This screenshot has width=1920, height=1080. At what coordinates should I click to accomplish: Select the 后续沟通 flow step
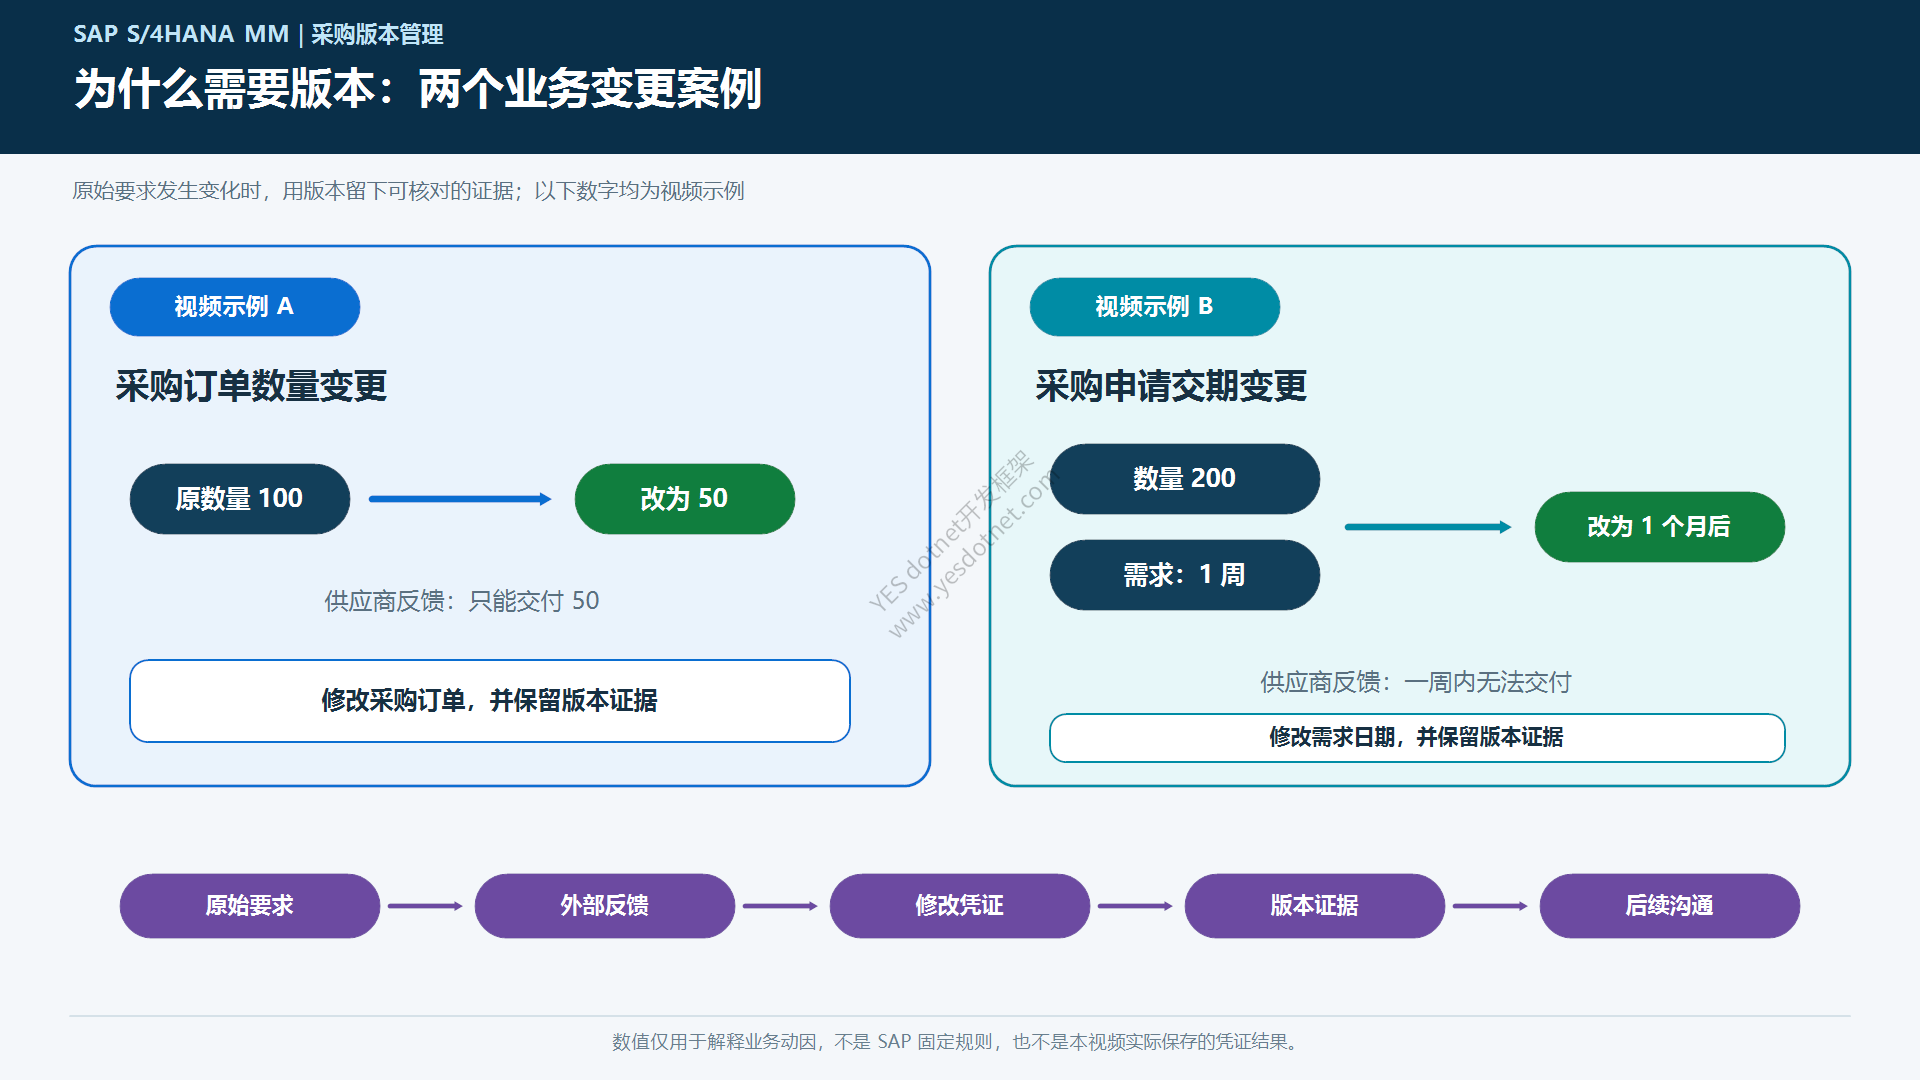(x=1670, y=906)
